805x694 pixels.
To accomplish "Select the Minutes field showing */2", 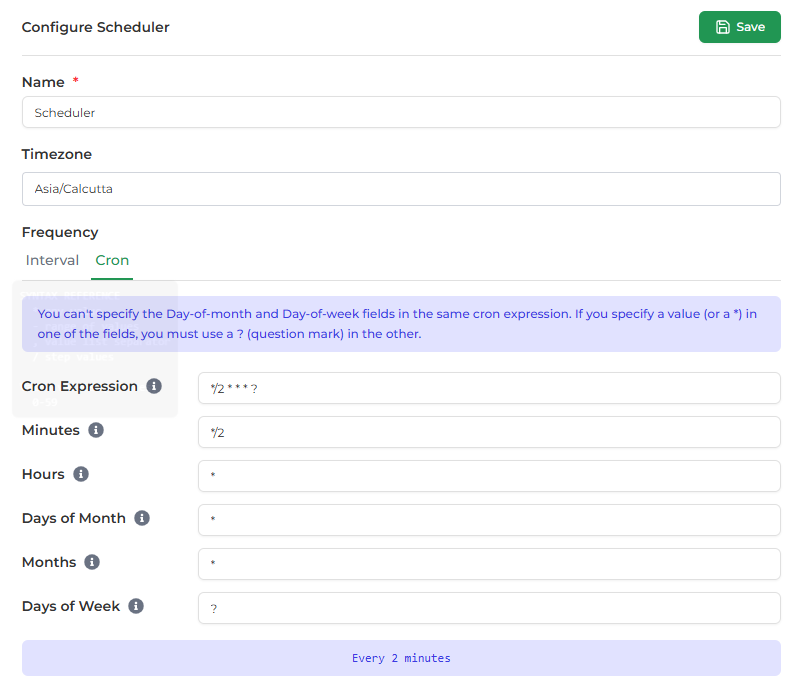I will [x=490, y=432].
